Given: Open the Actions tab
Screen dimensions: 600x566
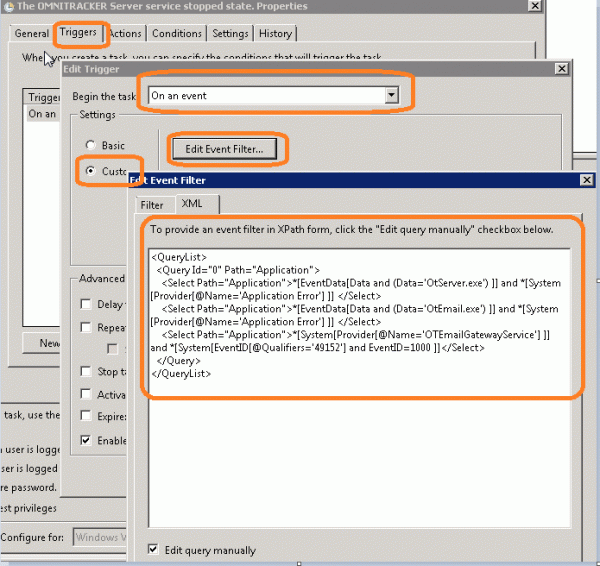Looking at the screenshot, I should (x=125, y=33).
